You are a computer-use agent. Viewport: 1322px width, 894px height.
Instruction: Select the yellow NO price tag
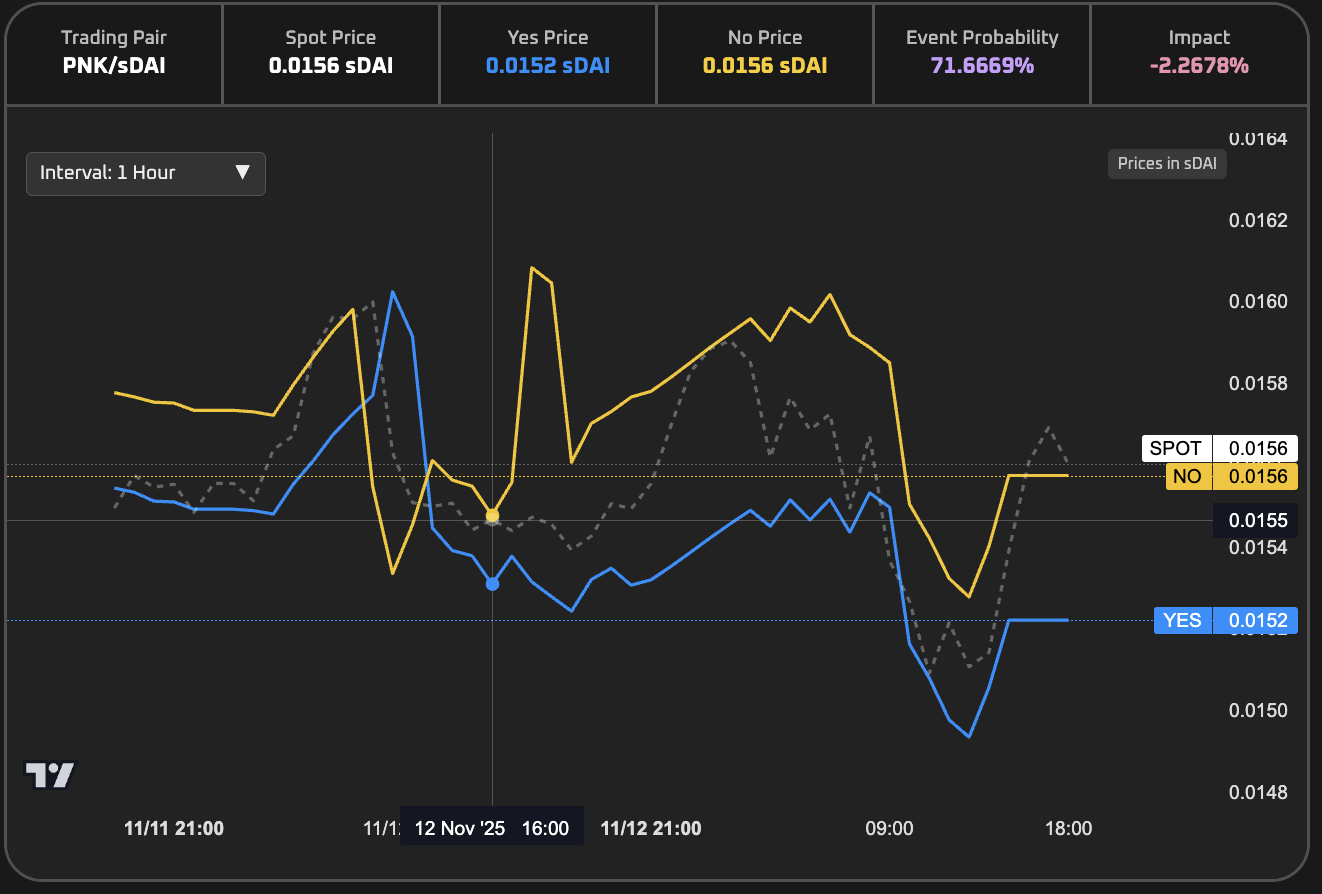[1187, 477]
